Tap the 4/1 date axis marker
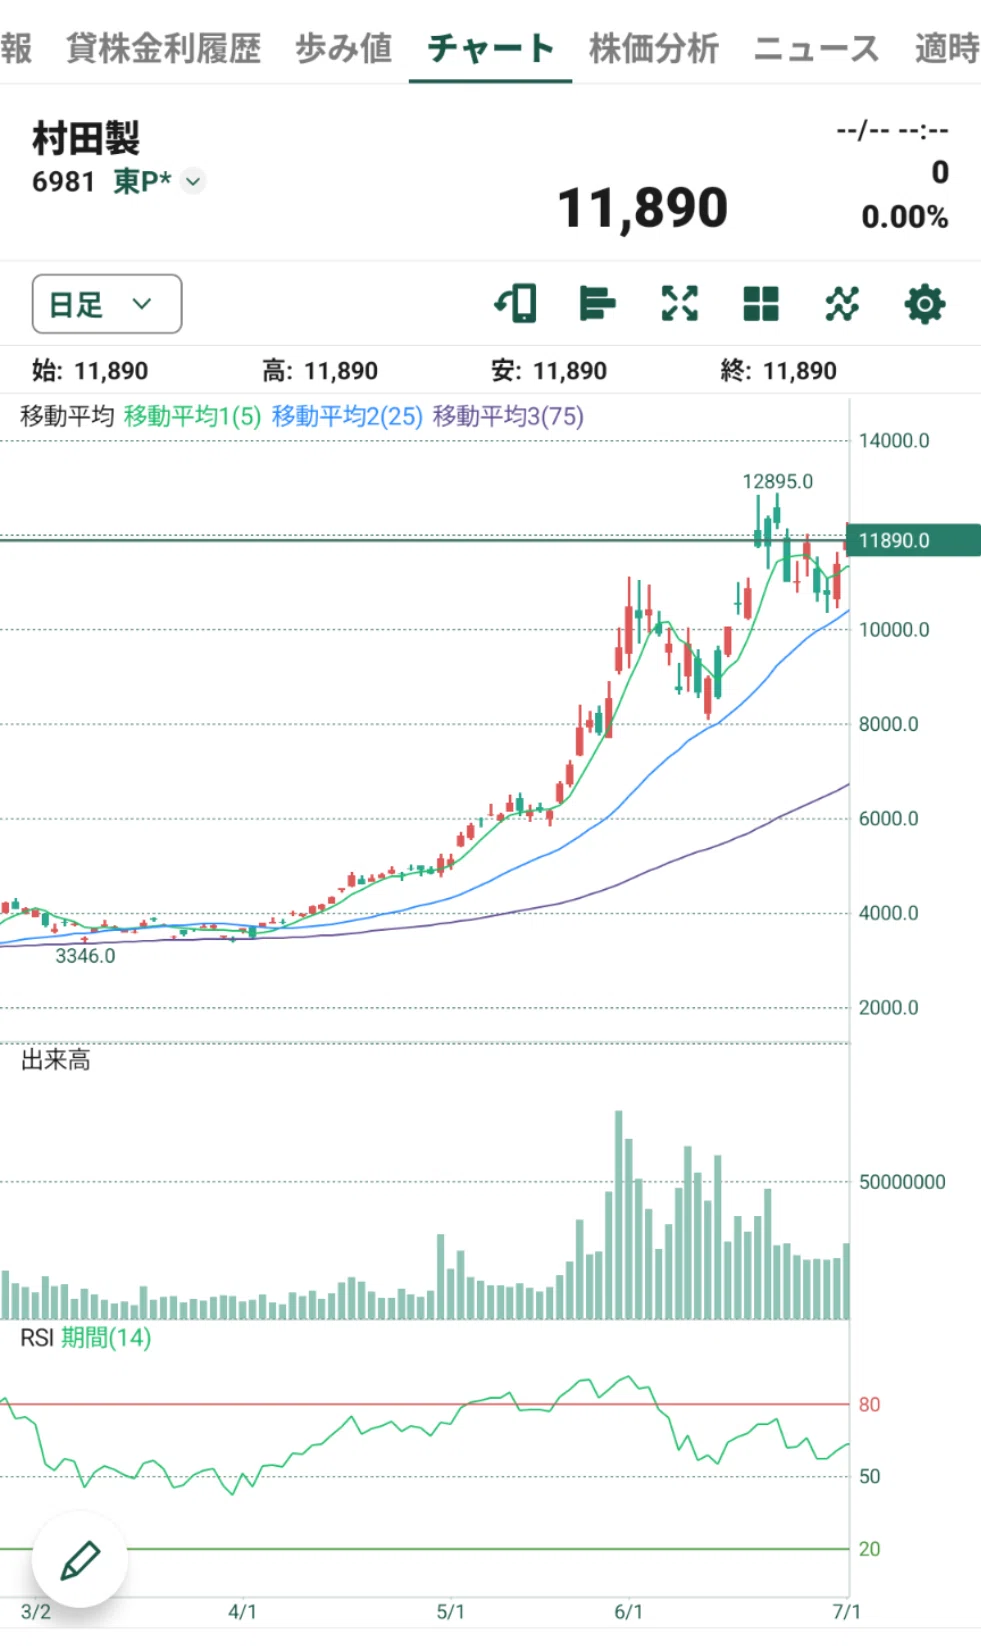The image size is (981, 1646). click(x=242, y=1612)
